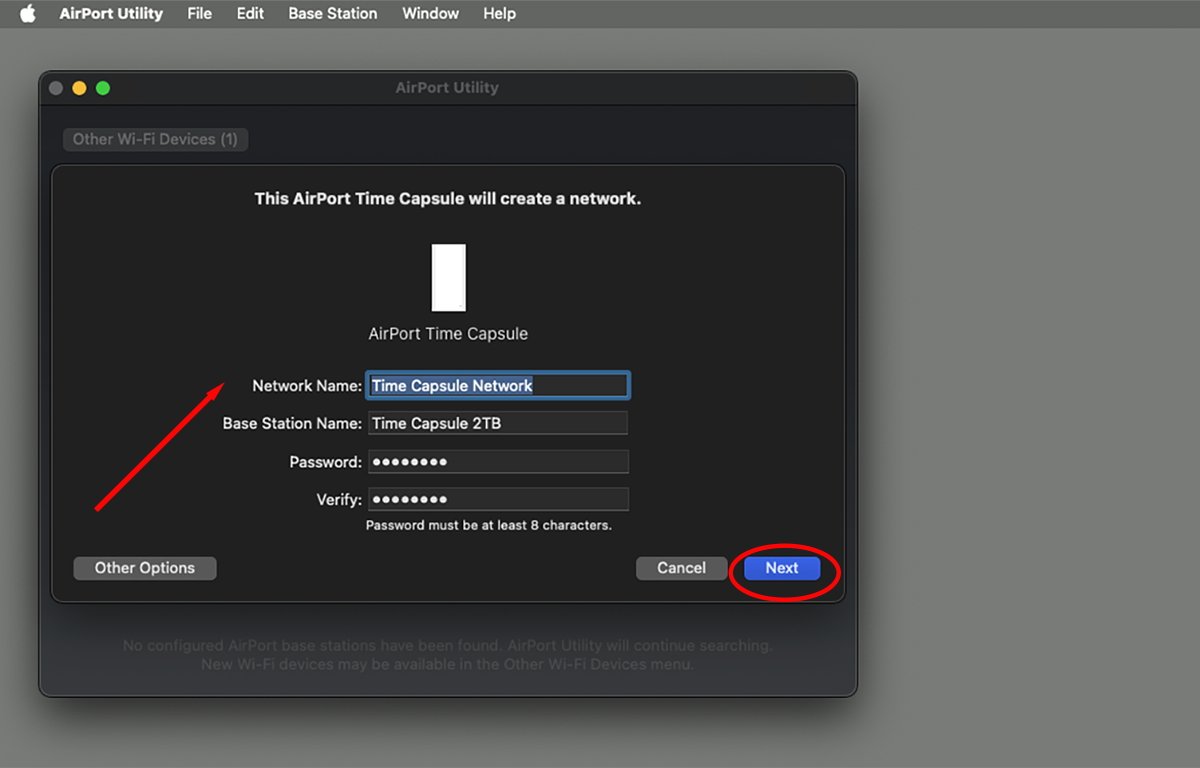The width and height of the screenshot is (1200, 768).
Task: Click the Base Station Name field
Action: coord(498,423)
